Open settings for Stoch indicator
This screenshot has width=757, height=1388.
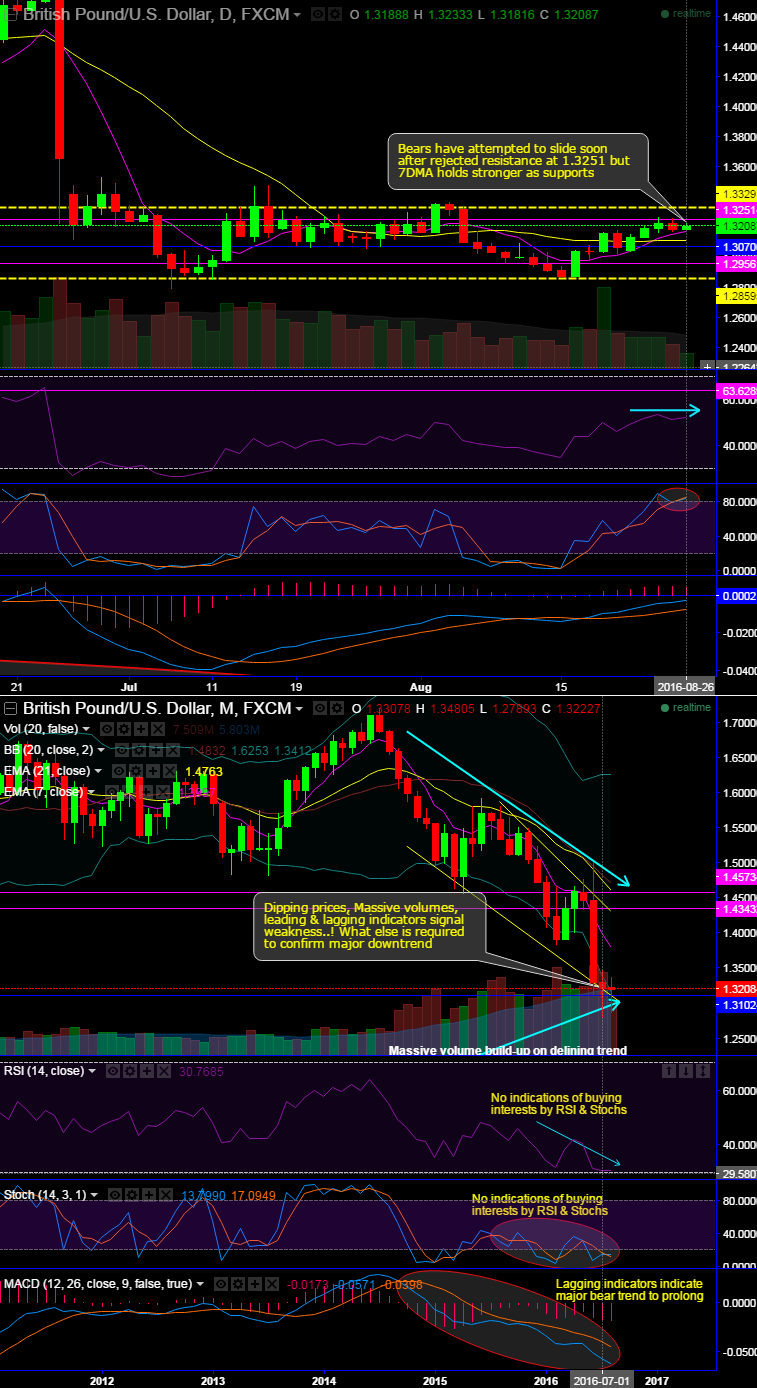(x=132, y=1195)
